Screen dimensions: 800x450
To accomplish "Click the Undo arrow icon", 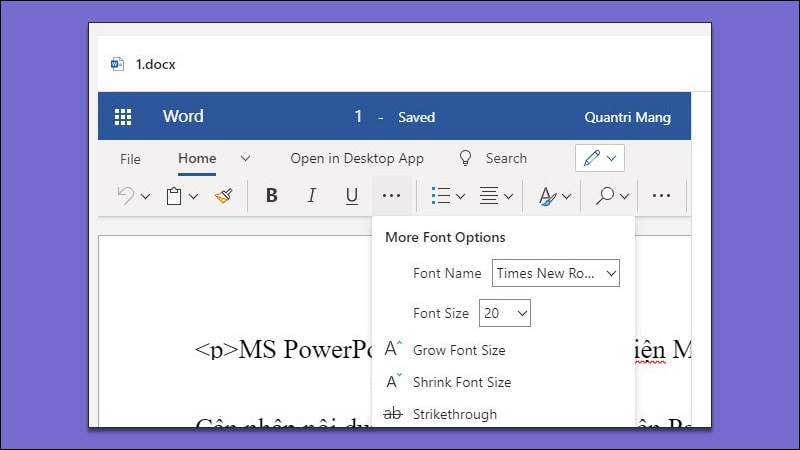I will point(126,195).
